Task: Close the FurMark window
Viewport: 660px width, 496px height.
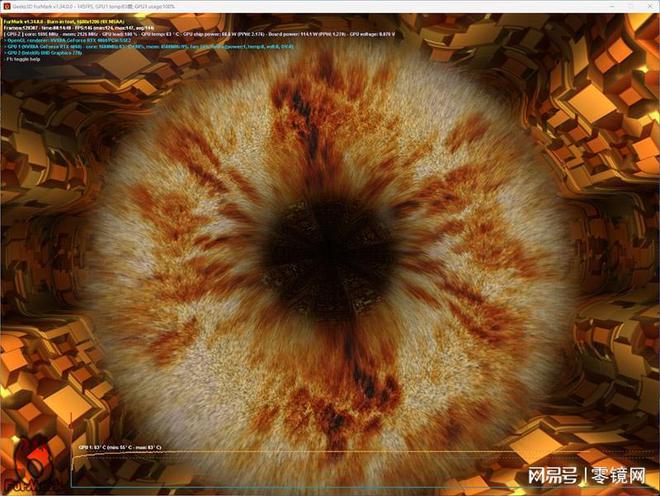Action: pos(650,6)
